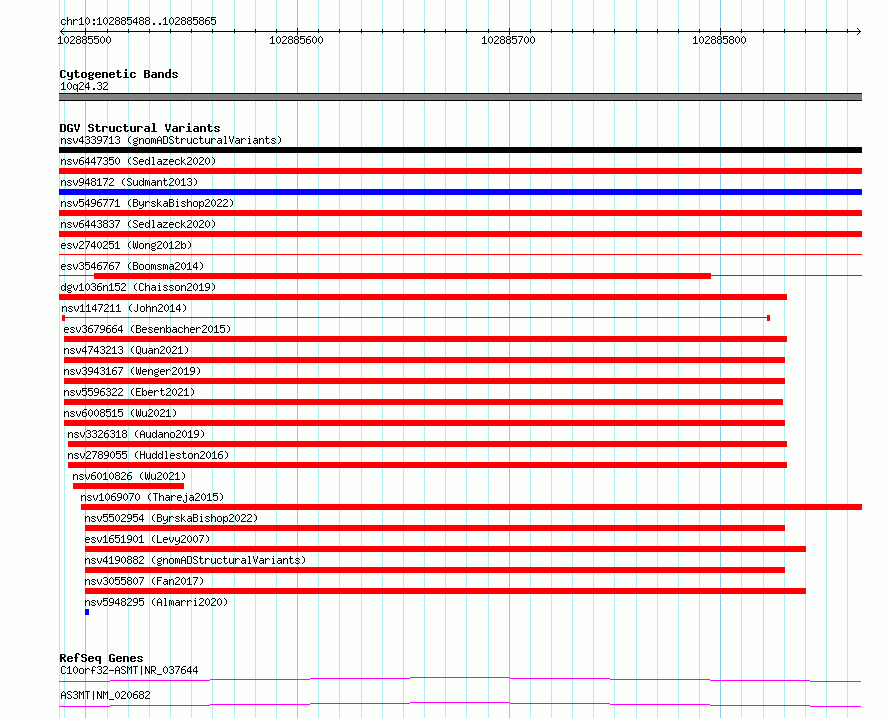Screen dimensions: 890x718
Task: Click nsv4743213 (Quan2021) label
Action: pyautogui.click(x=126, y=350)
